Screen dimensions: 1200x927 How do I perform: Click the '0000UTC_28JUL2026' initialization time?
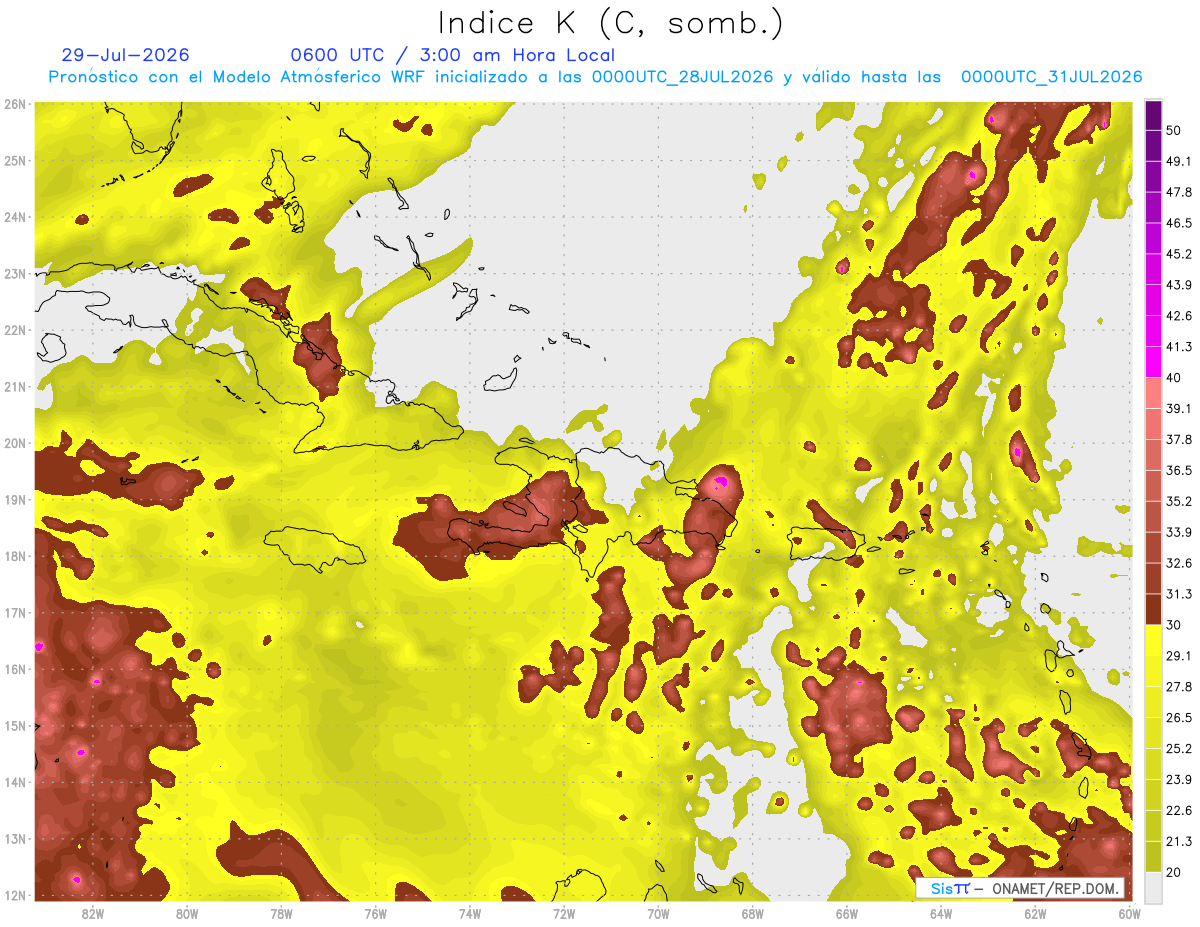684,77
